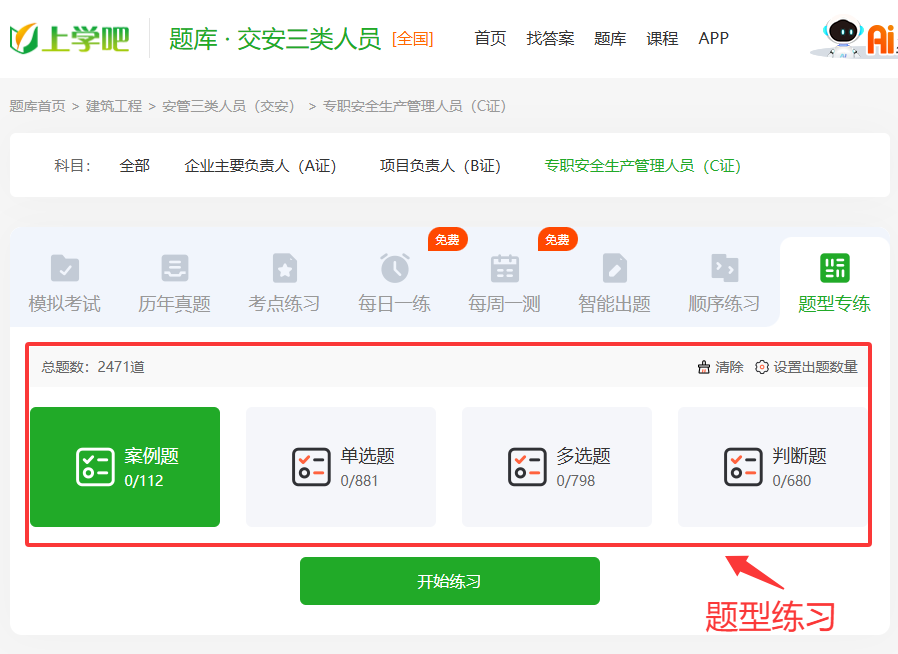Click the [全国] region selector
Screen dimensions: 898x654
click(412, 39)
